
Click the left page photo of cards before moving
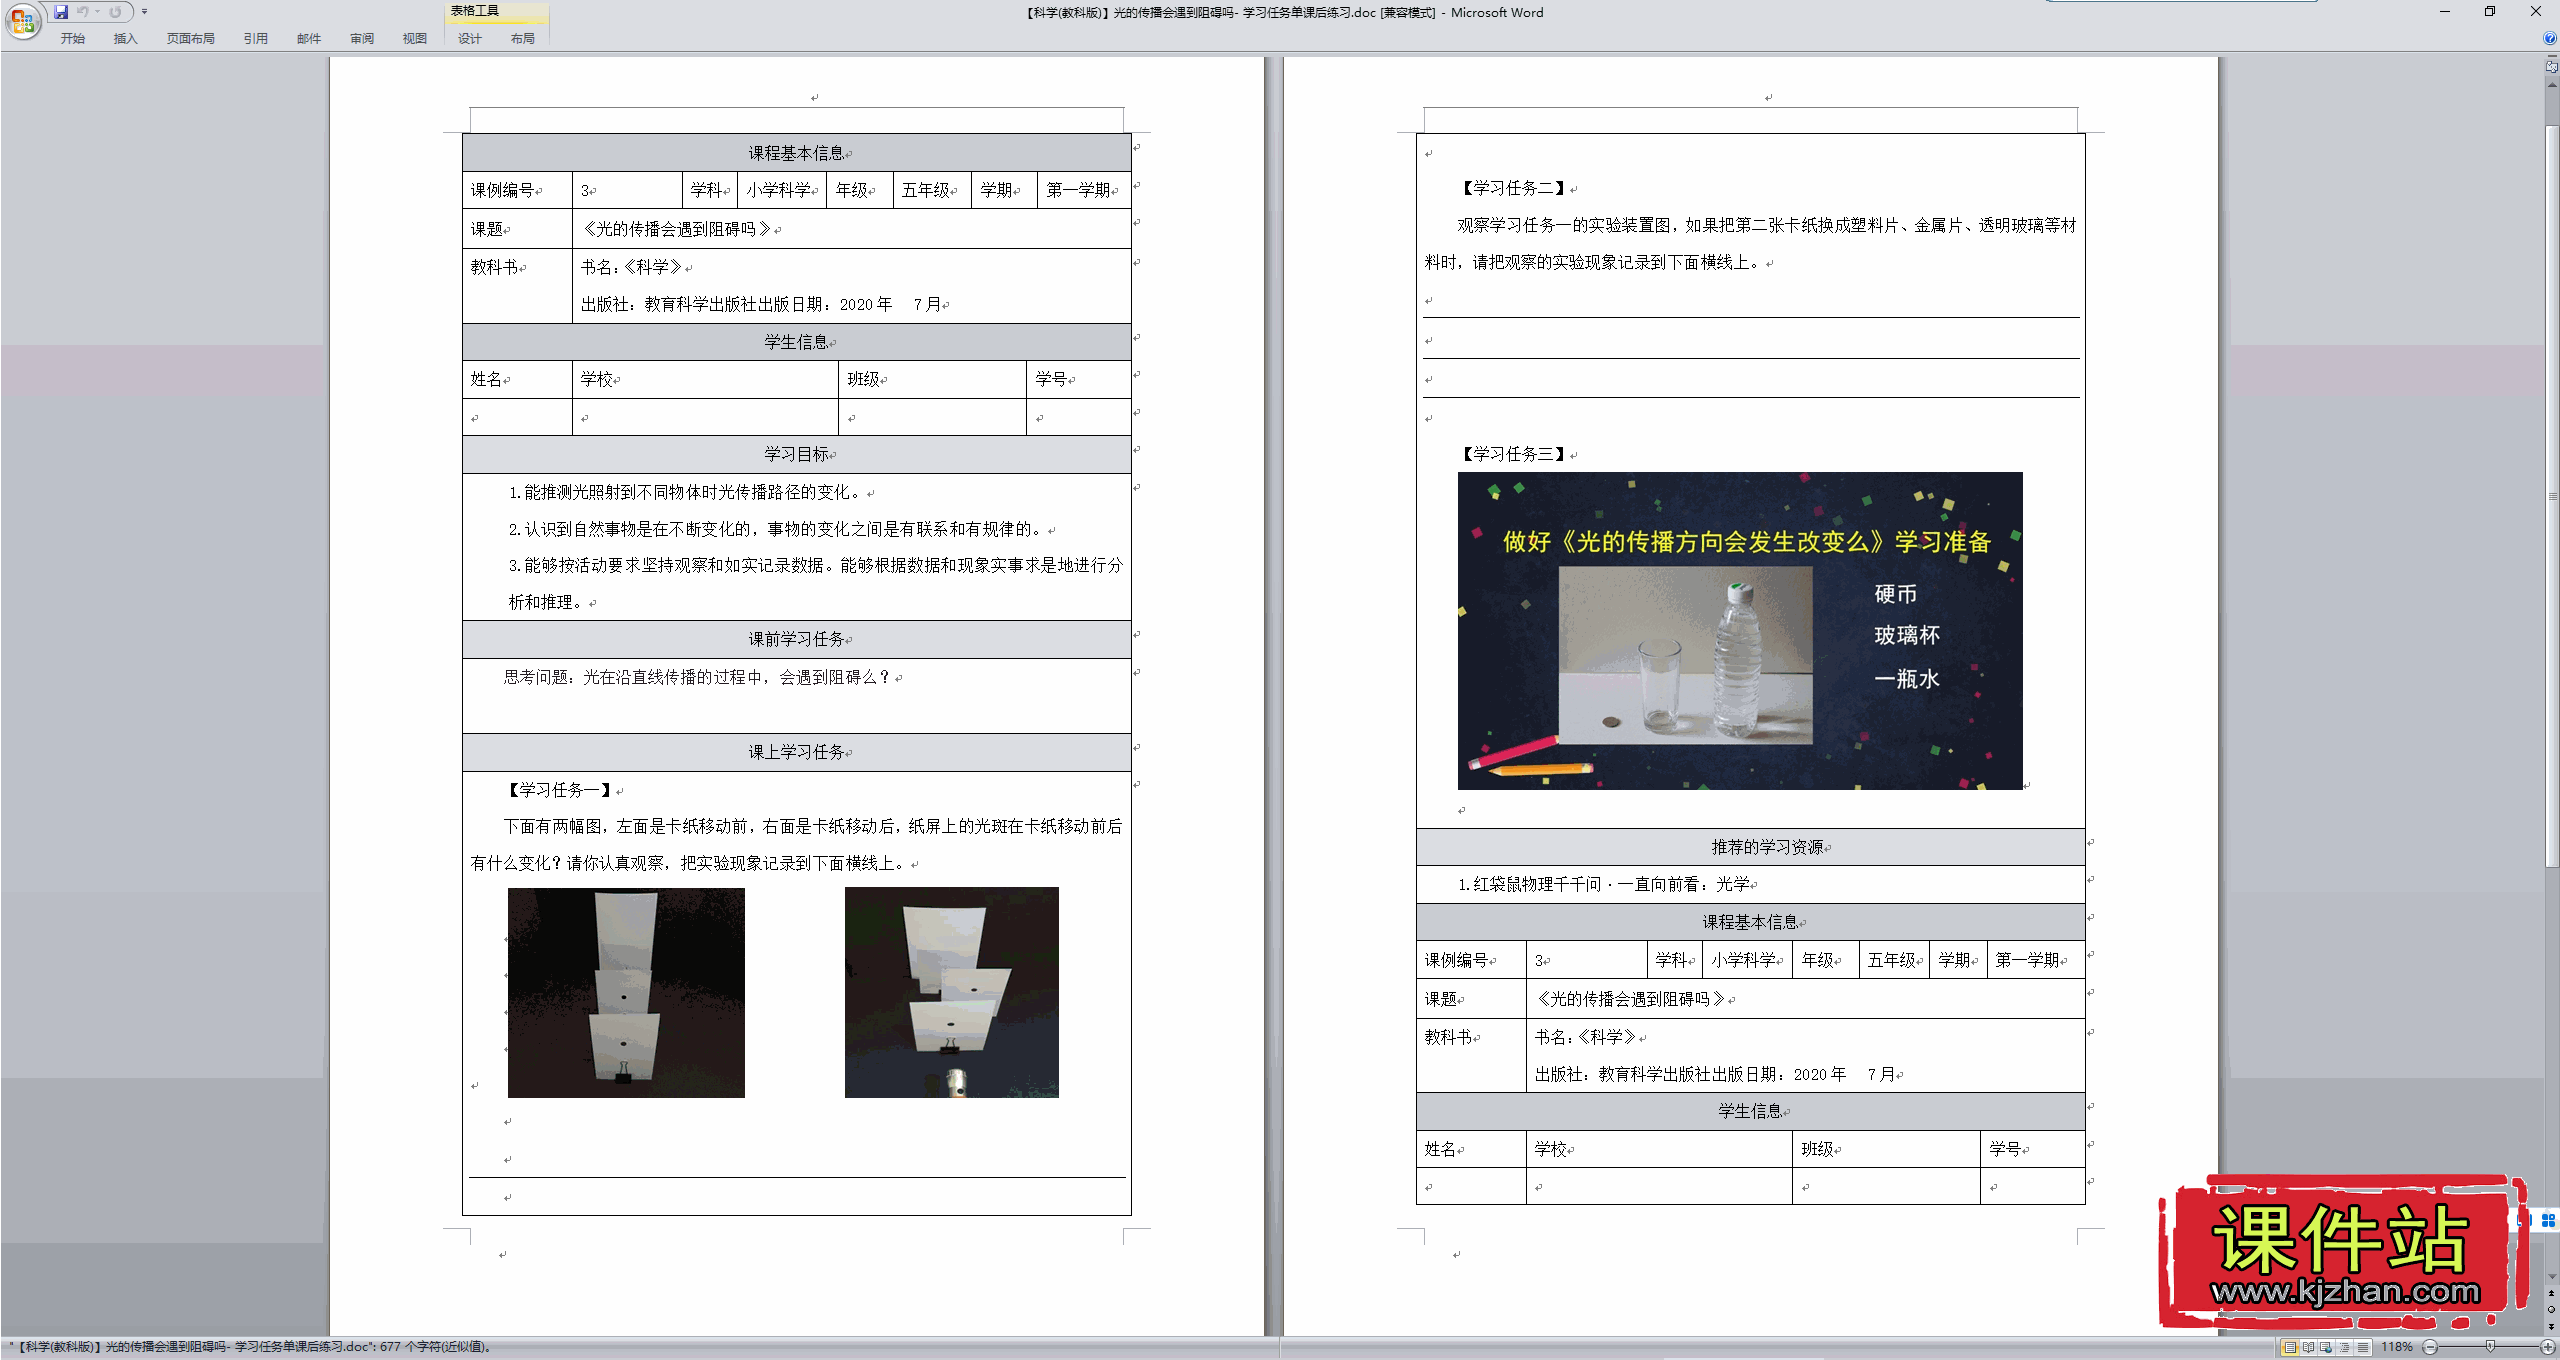coord(626,992)
